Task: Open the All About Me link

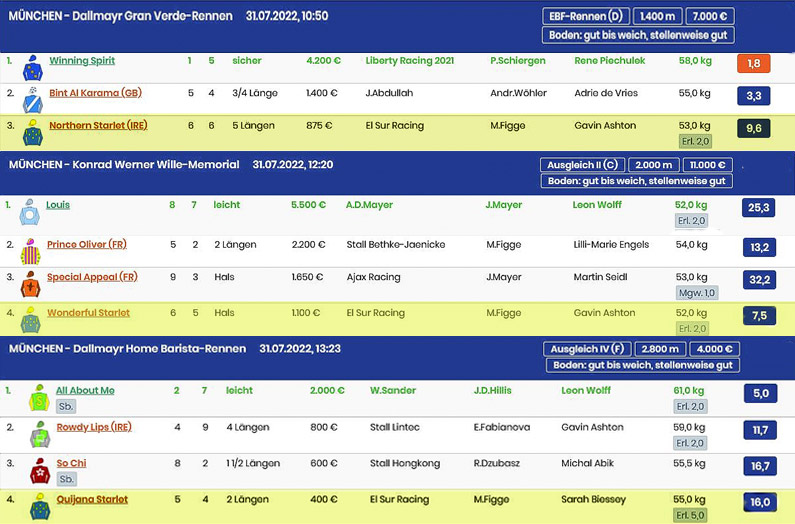Action: tap(85, 391)
